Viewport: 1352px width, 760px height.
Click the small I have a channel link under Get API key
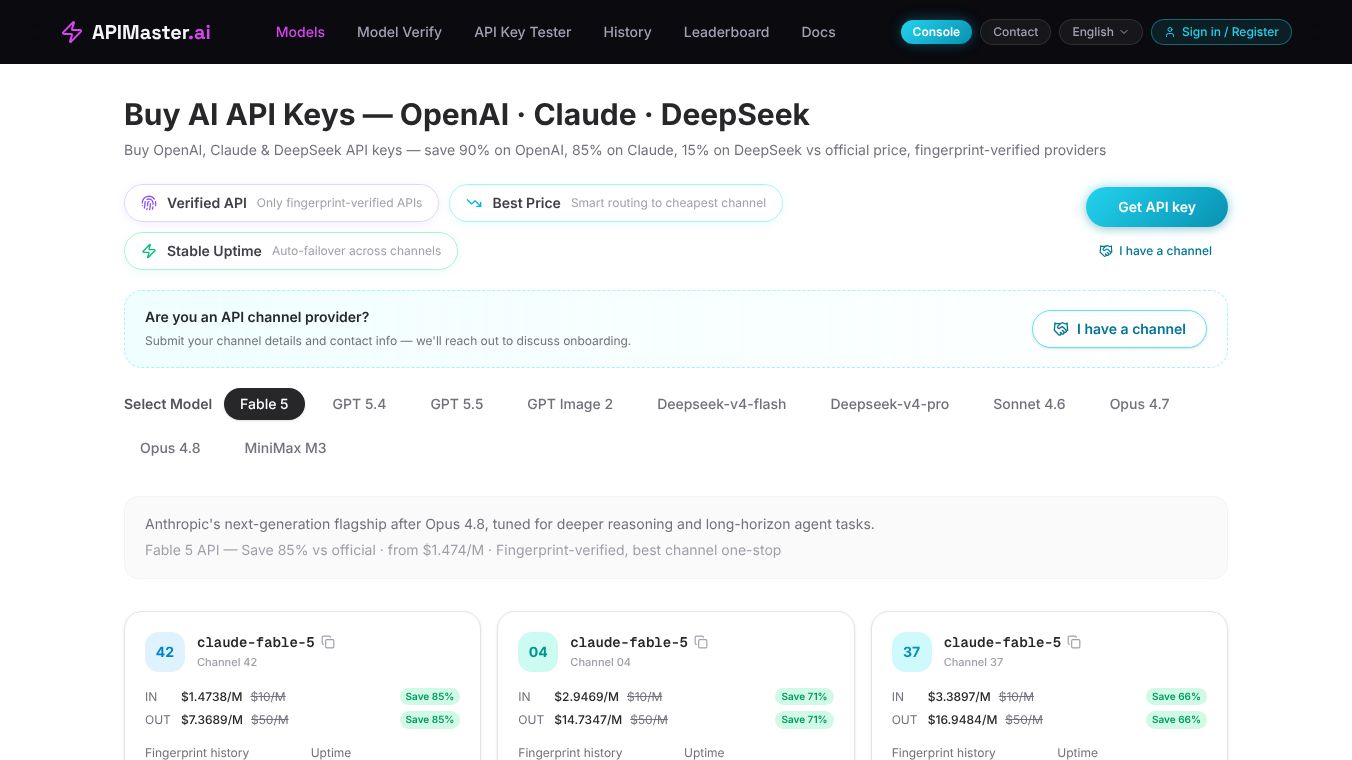click(x=1155, y=251)
